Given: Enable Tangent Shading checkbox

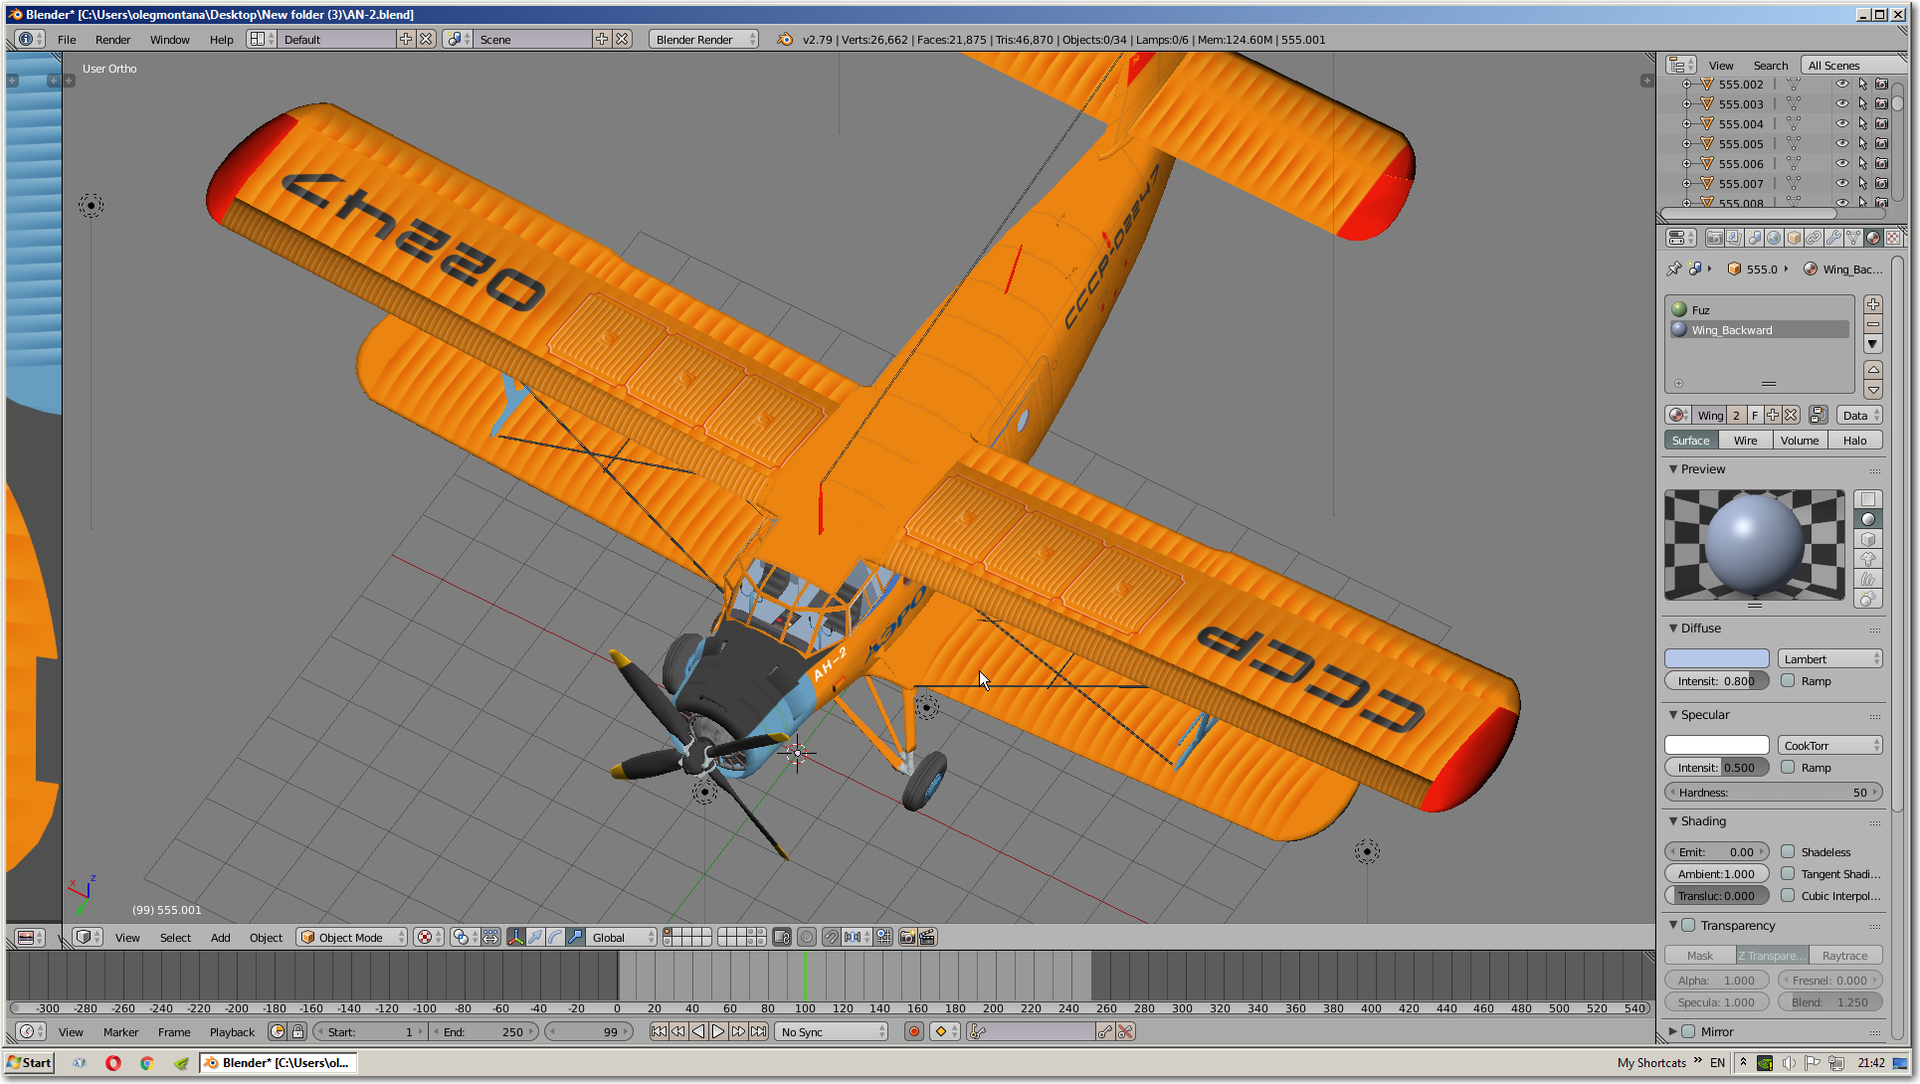Looking at the screenshot, I should point(1788,874).
